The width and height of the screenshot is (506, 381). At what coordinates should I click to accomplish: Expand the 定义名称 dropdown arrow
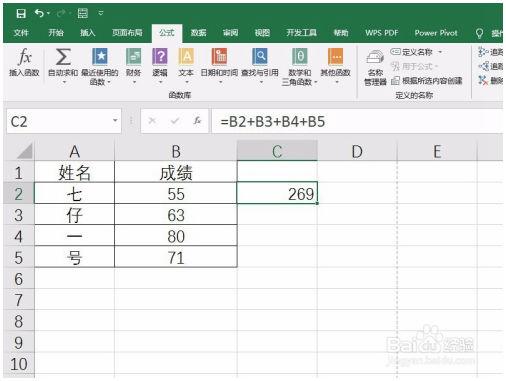(x=440, y=52)
